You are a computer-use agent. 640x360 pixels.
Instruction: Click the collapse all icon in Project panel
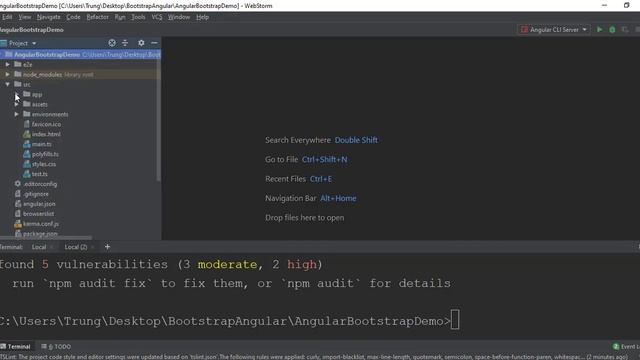(125, 43)
